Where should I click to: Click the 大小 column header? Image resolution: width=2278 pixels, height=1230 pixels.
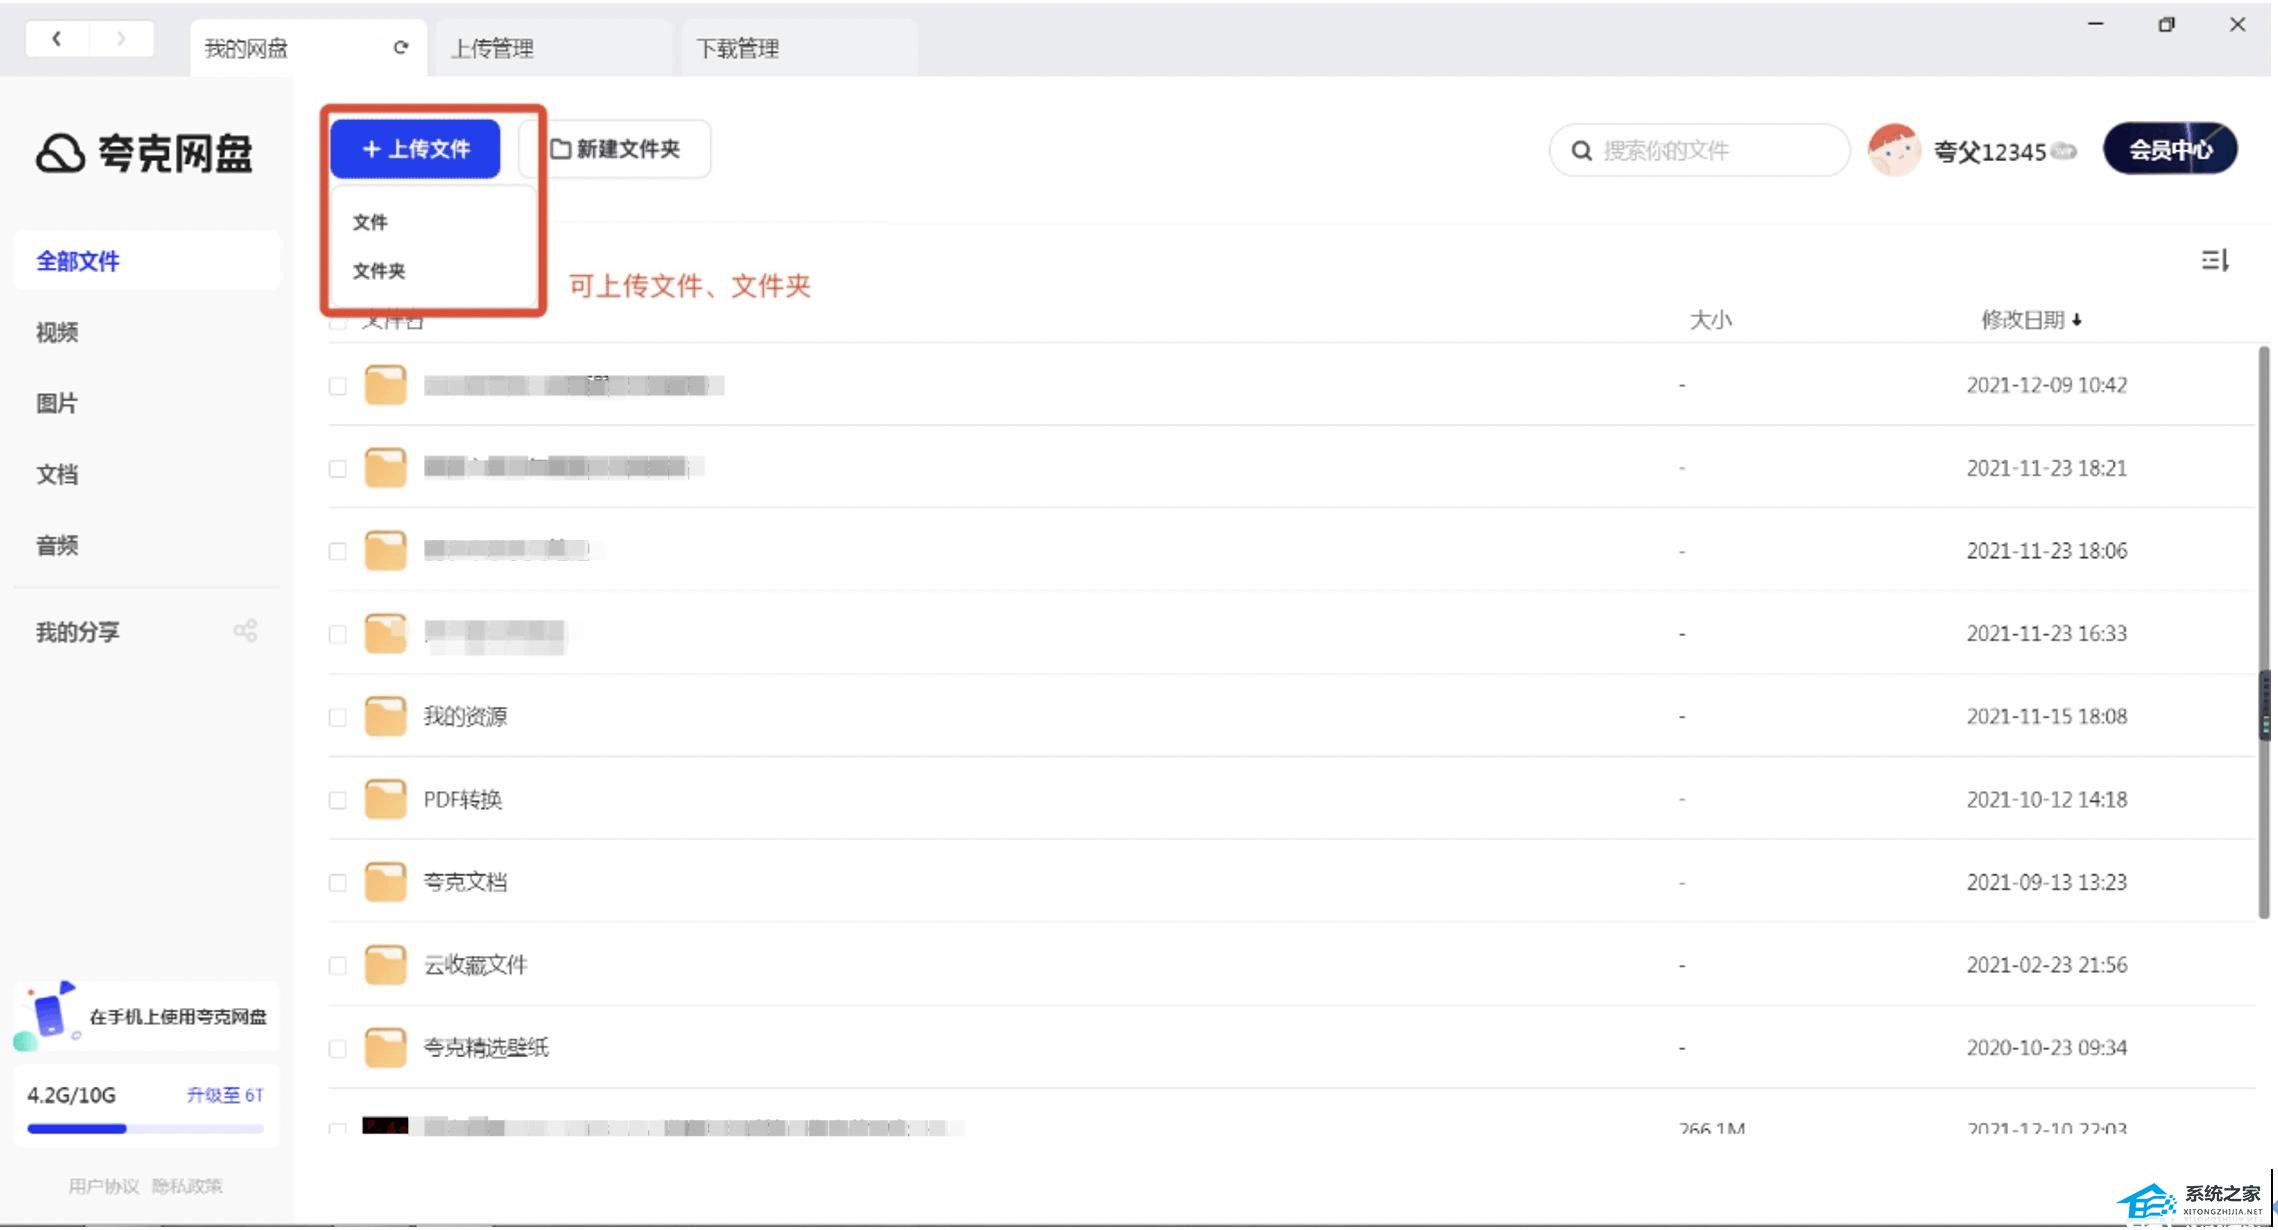(1710, 320)
